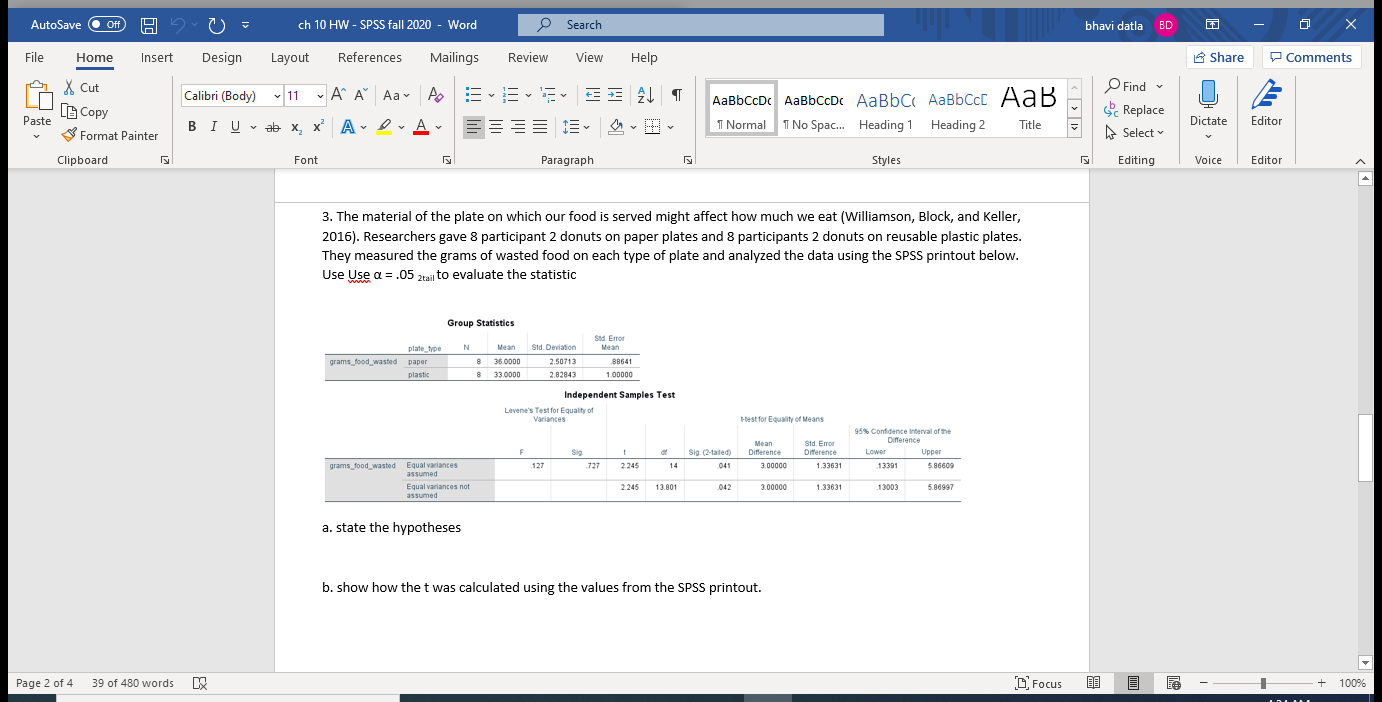Open the Dictate voice tool
1382x702 pixels.
1208,109
